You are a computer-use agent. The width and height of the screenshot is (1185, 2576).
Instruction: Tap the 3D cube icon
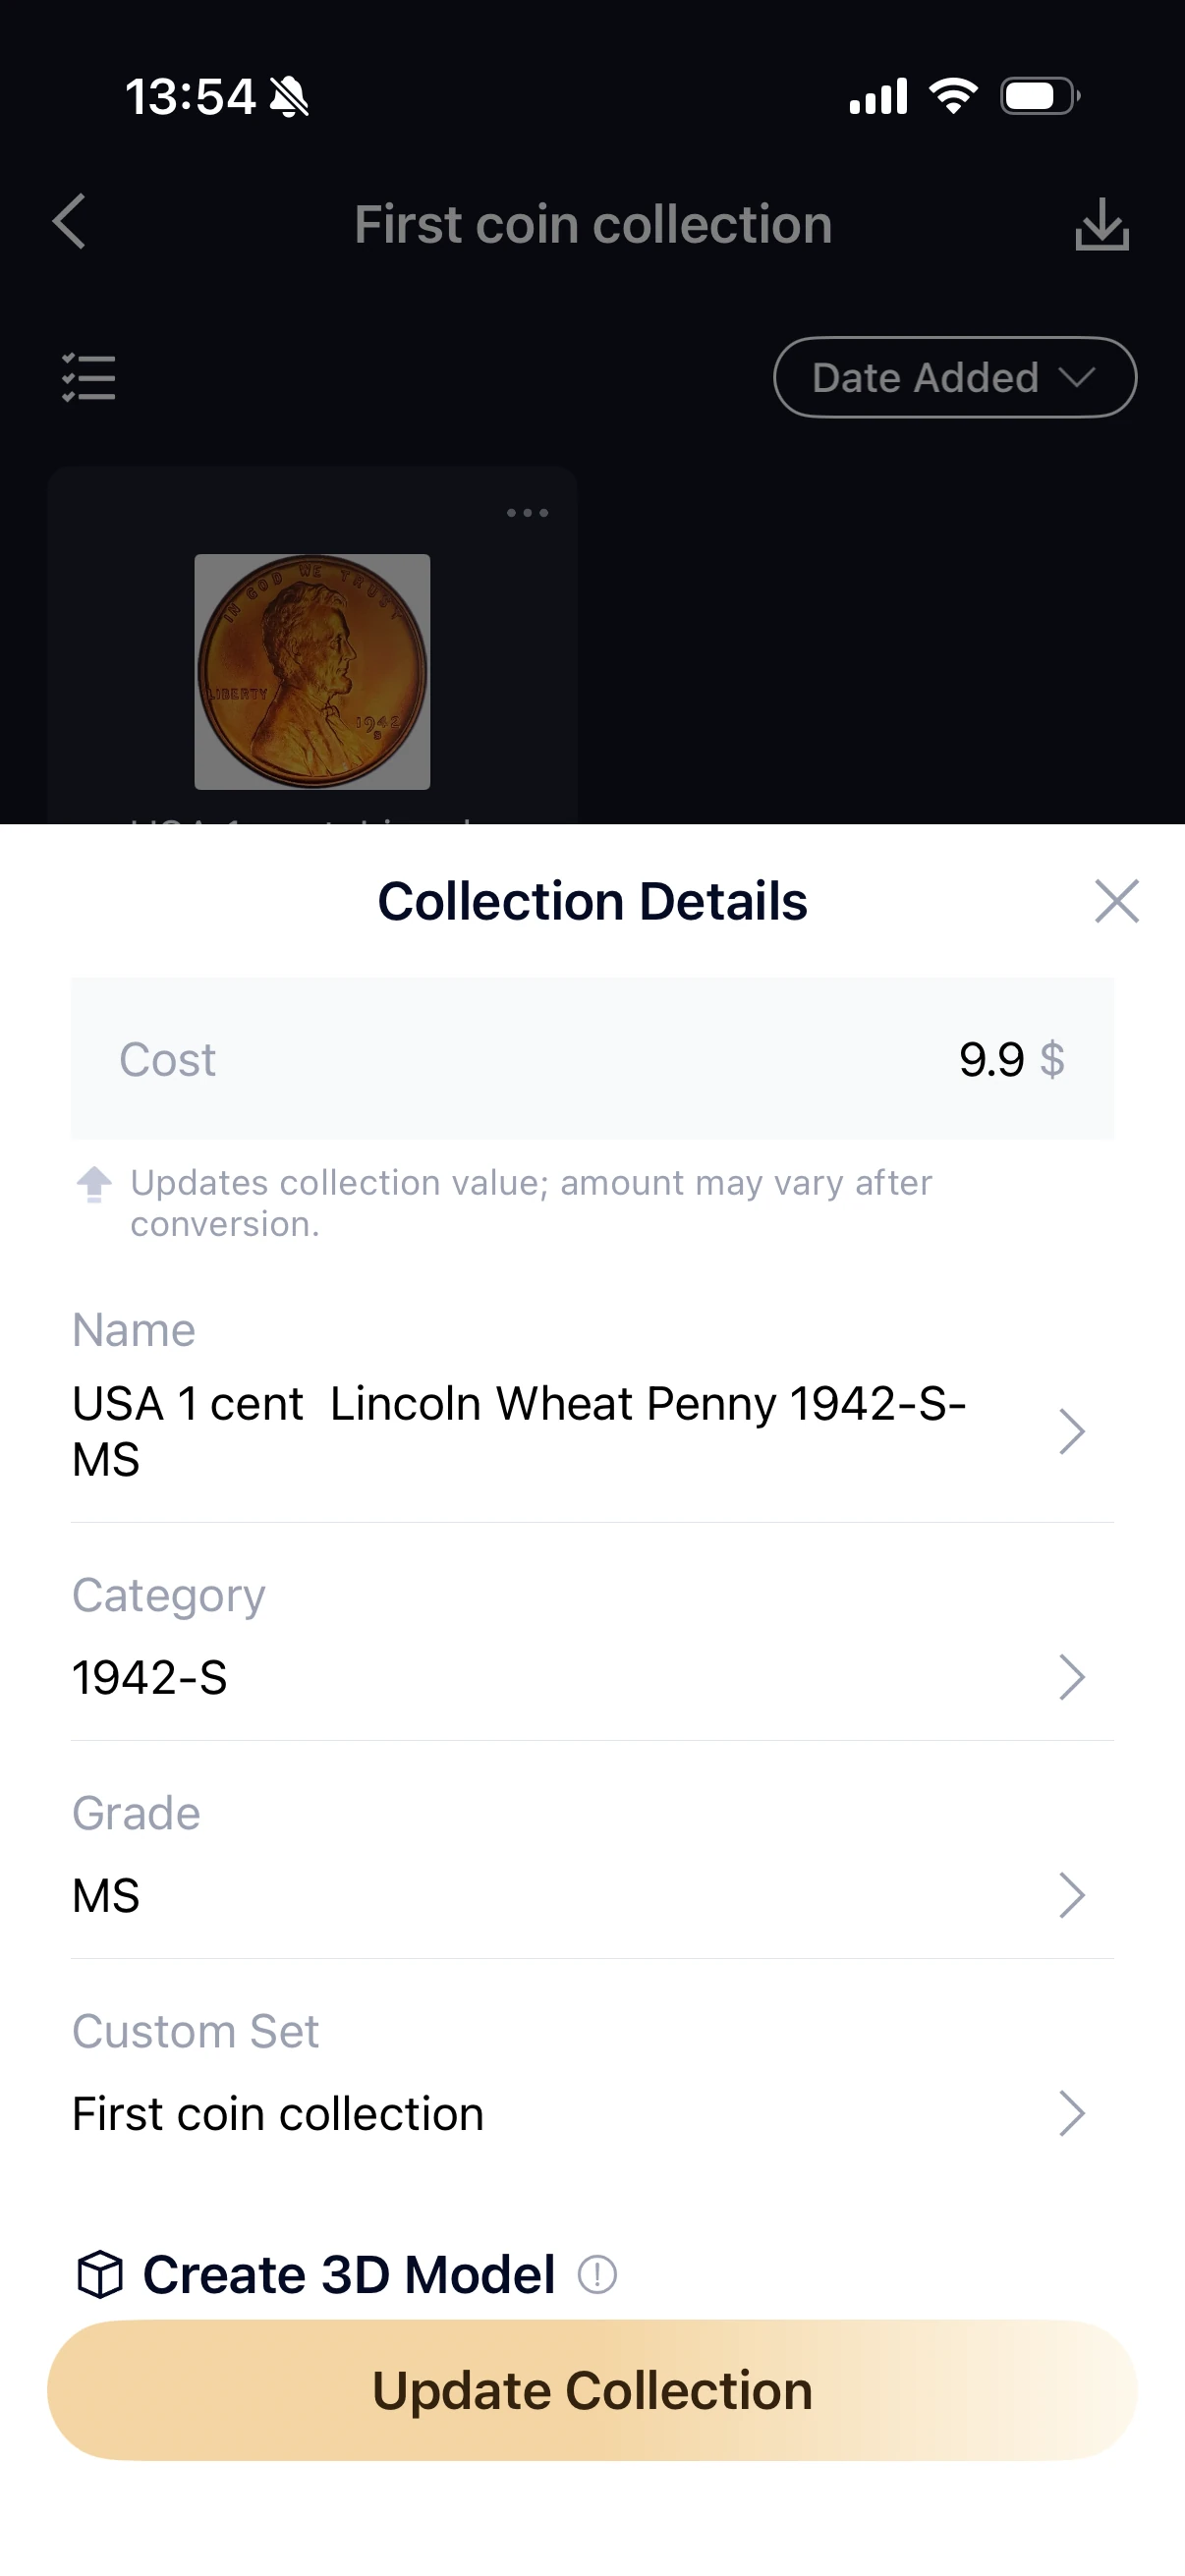[x=100, y=2275]
